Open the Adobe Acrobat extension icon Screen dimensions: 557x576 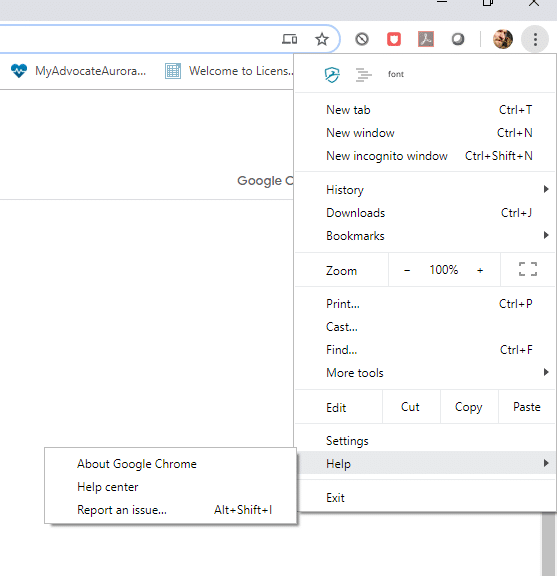coord(426,39)
